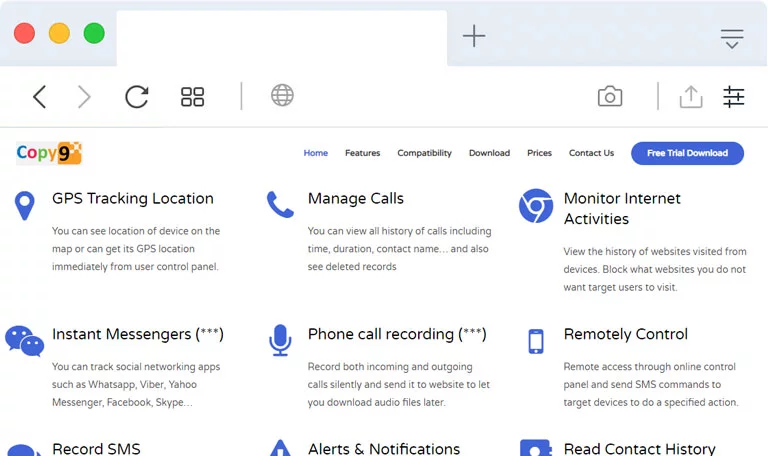Open the tab grid overview icon
Screen dimensions: 768x456
pyautogui.click(x=192, y=96)
